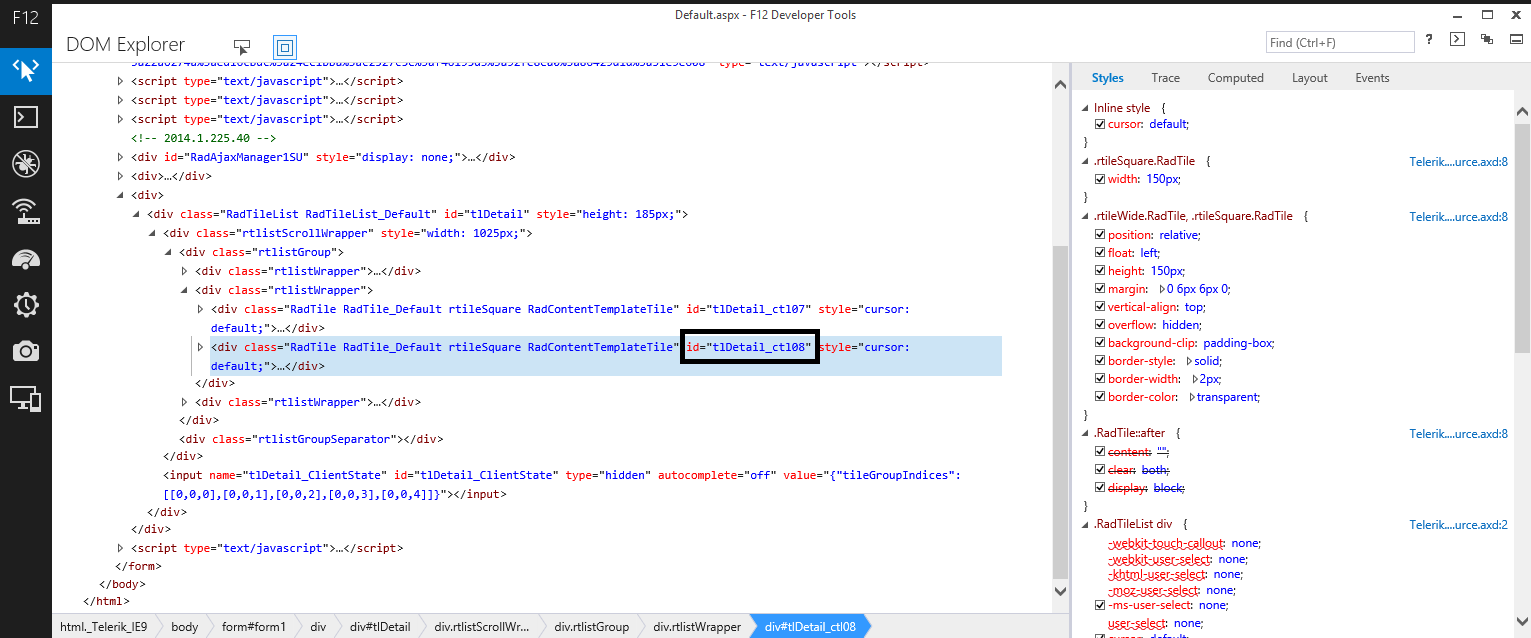Uncheck the border-style property checkbox

(x=1100, y=361)
